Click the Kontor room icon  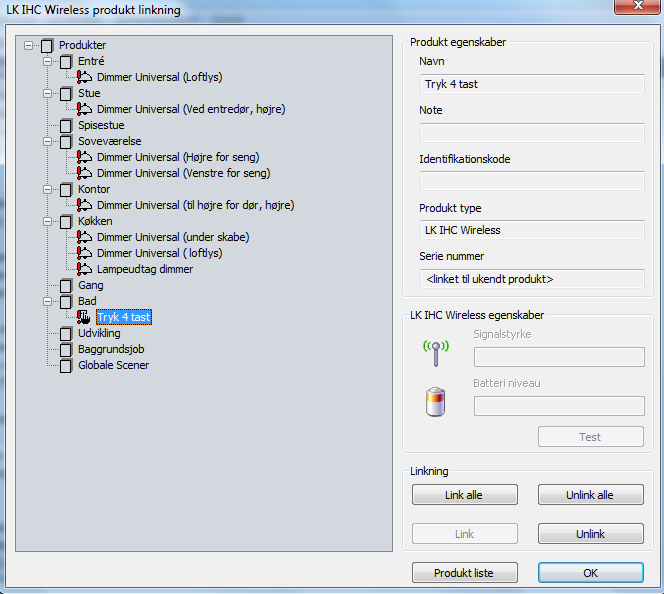click(x=66, y=190)
